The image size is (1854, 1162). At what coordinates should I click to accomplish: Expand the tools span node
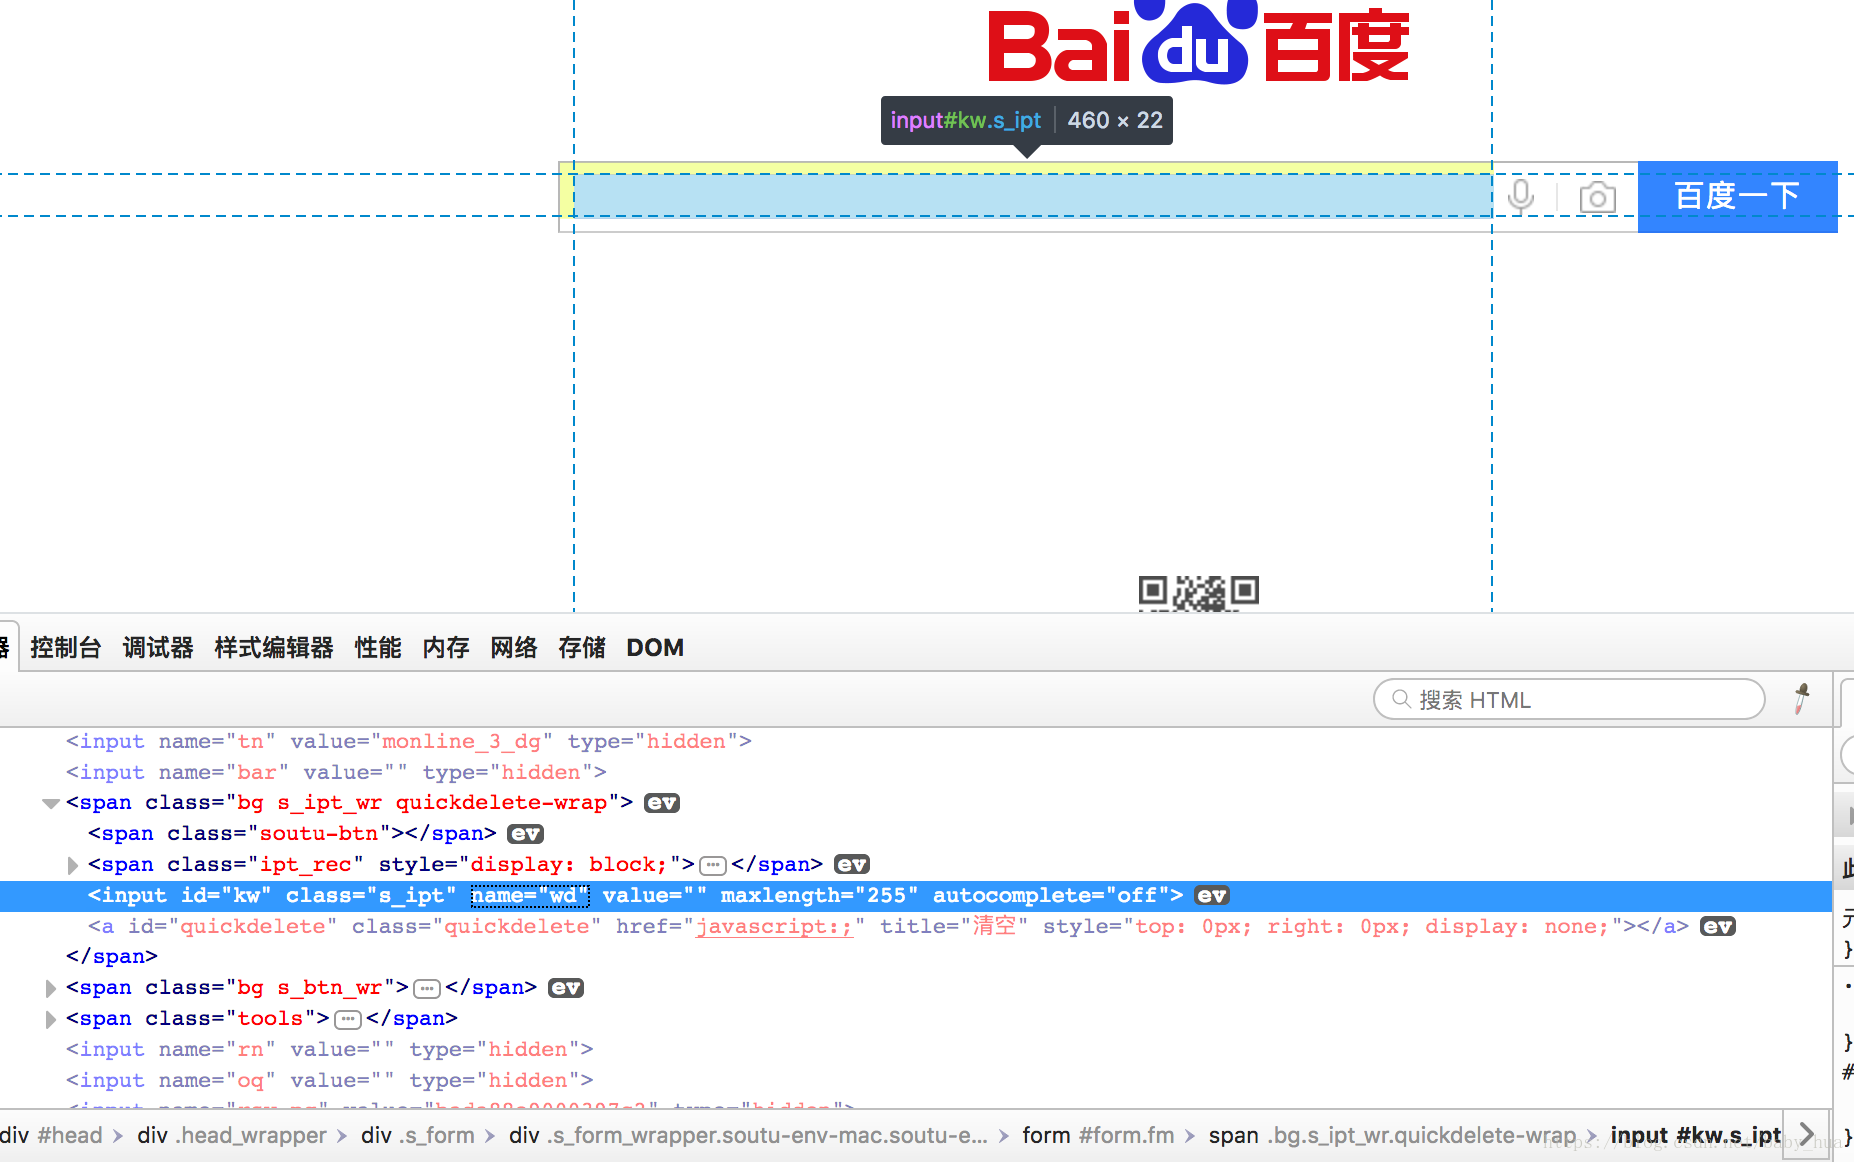50,1019
